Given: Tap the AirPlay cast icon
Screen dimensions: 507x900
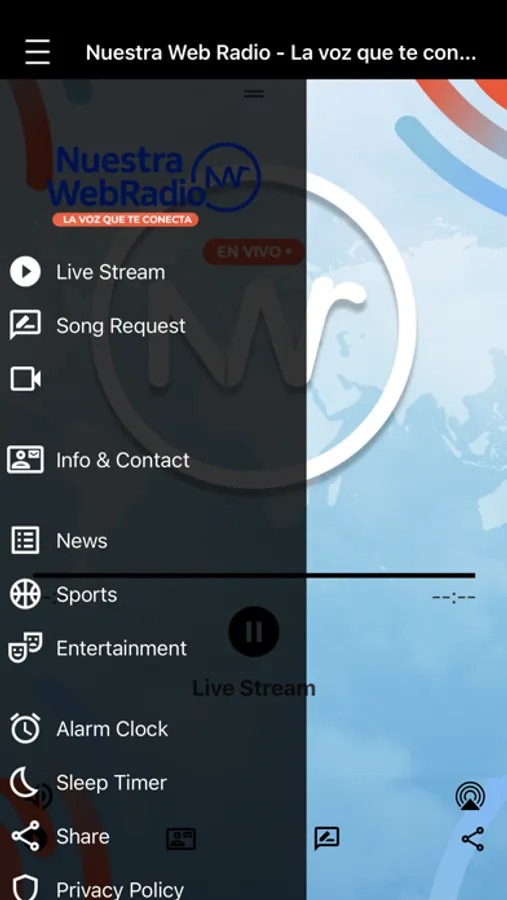Looking at the screenshot, I should coord(470,797).
